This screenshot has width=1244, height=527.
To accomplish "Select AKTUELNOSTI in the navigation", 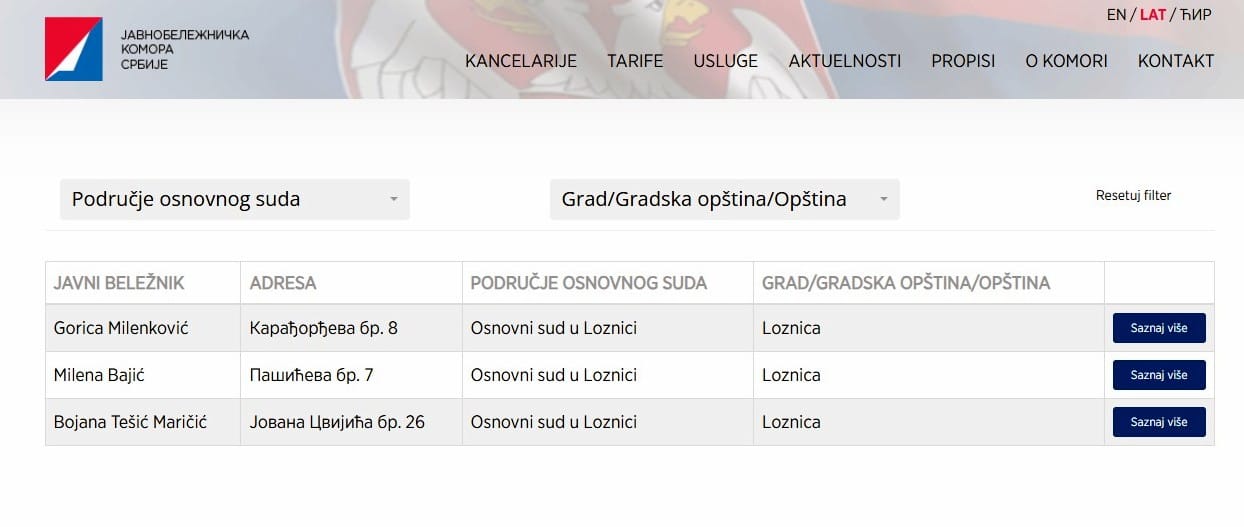I will [x=845, y=61].
